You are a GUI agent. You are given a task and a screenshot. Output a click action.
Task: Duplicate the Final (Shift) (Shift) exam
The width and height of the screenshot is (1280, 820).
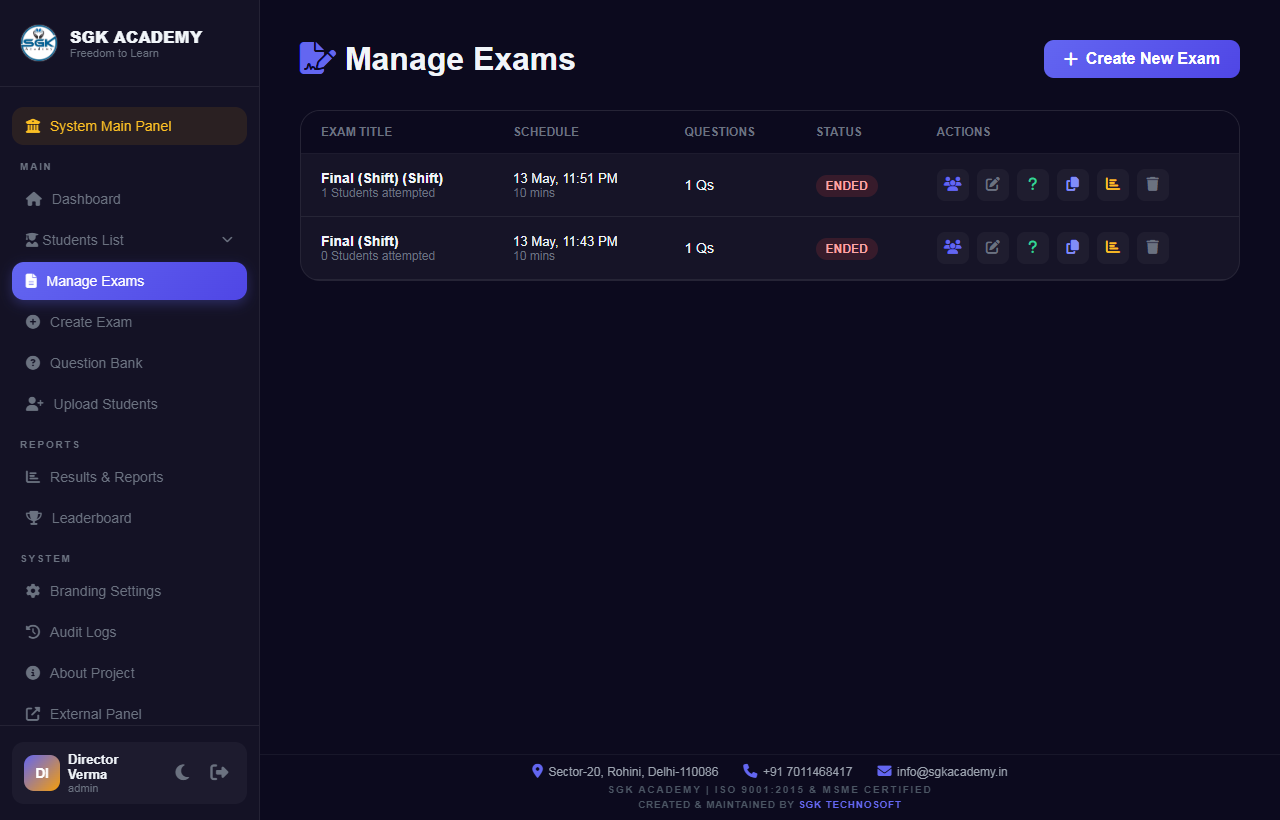tap(1073, 185)
